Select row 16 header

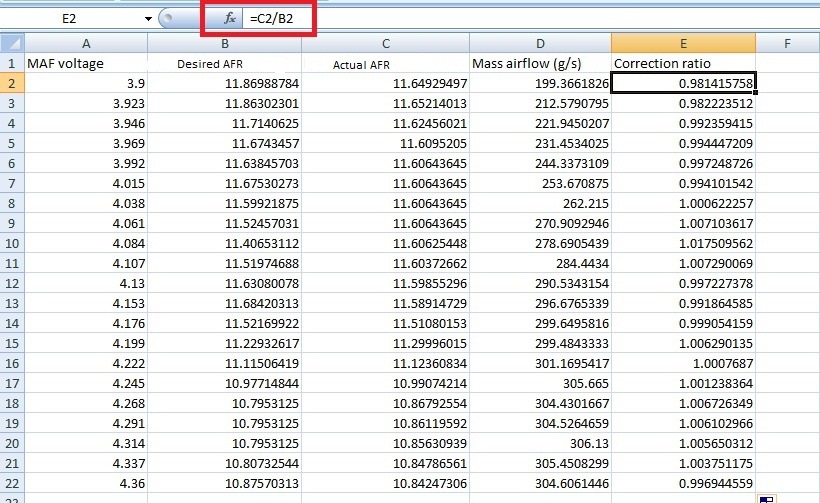point(13,363)
